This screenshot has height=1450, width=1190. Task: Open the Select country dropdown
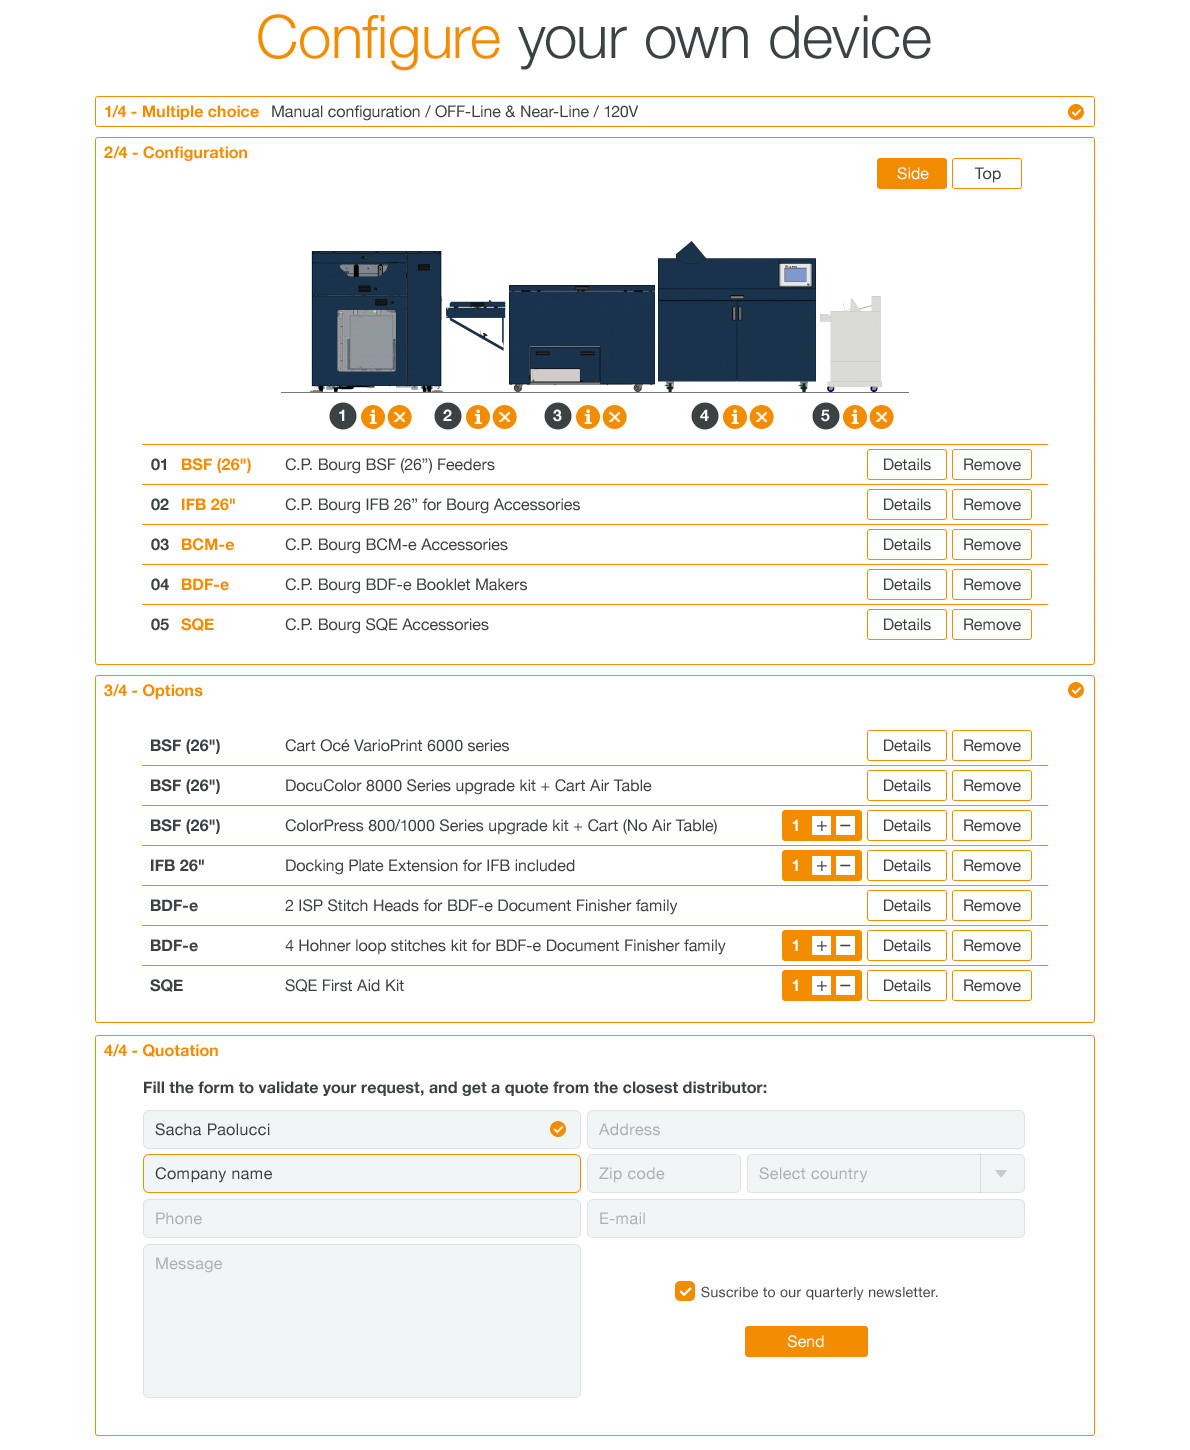(x=885, y=1174)
